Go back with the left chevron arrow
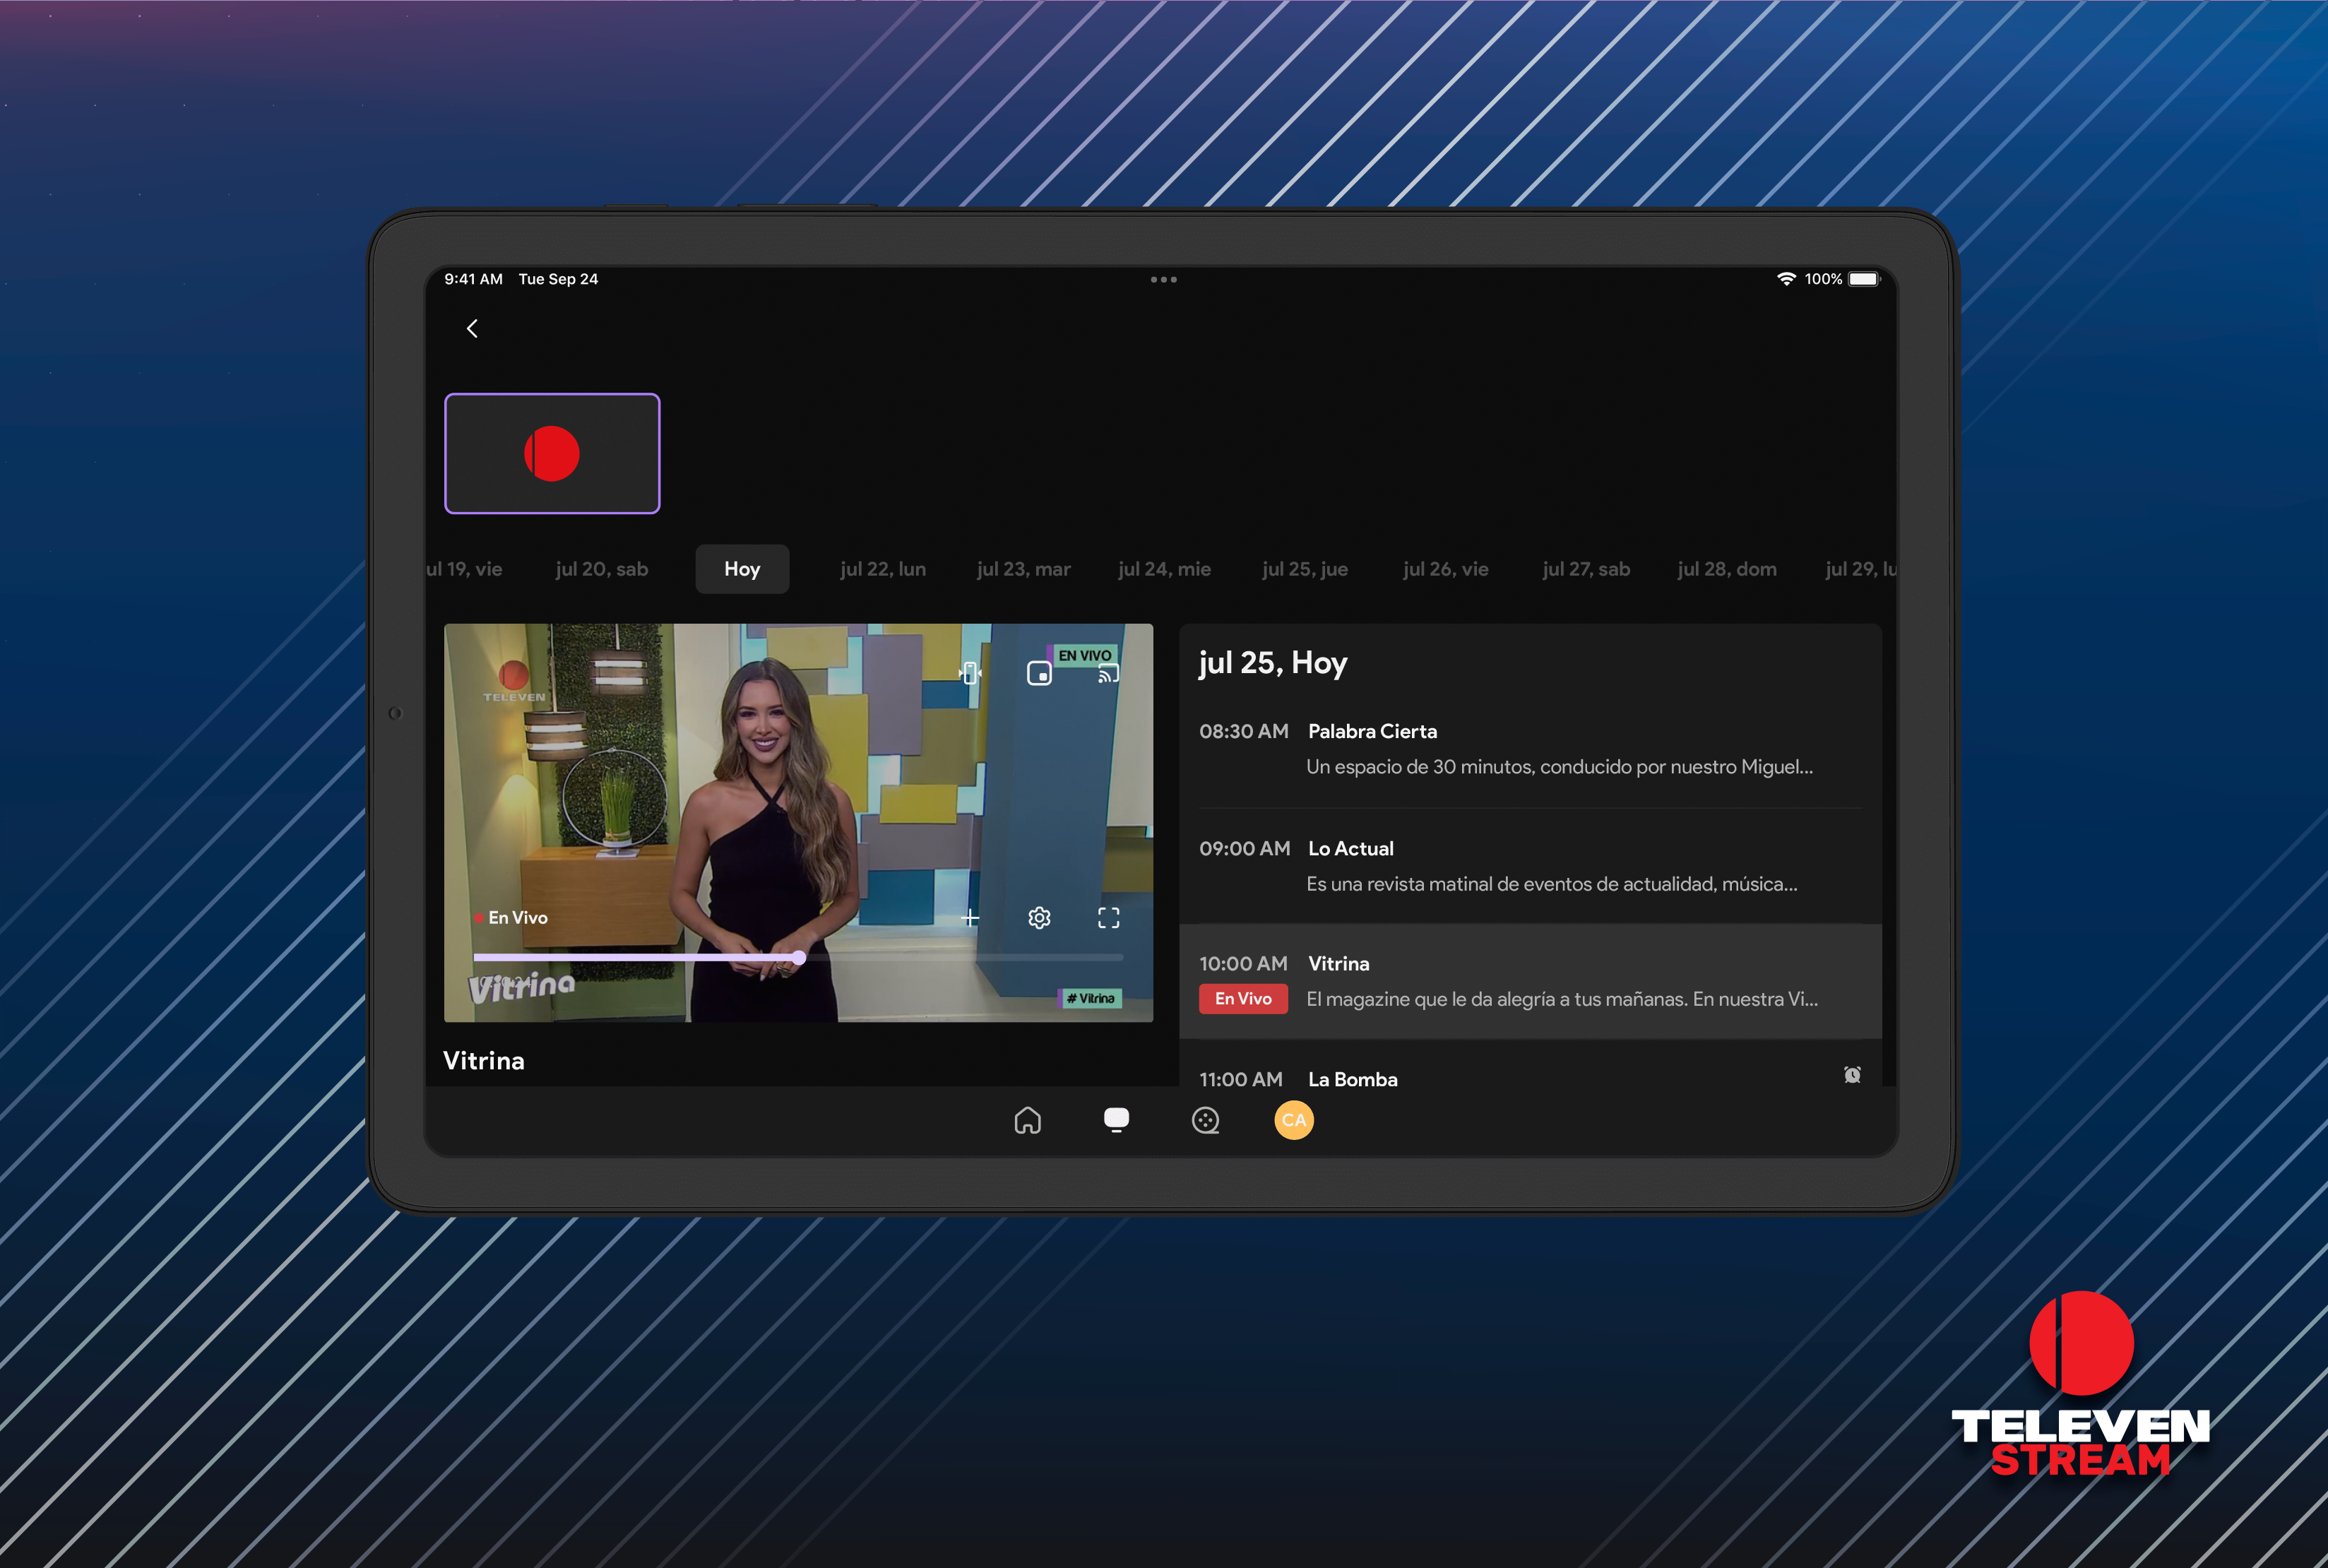Screen dimensions: 2328x1568 click(472, 328)
